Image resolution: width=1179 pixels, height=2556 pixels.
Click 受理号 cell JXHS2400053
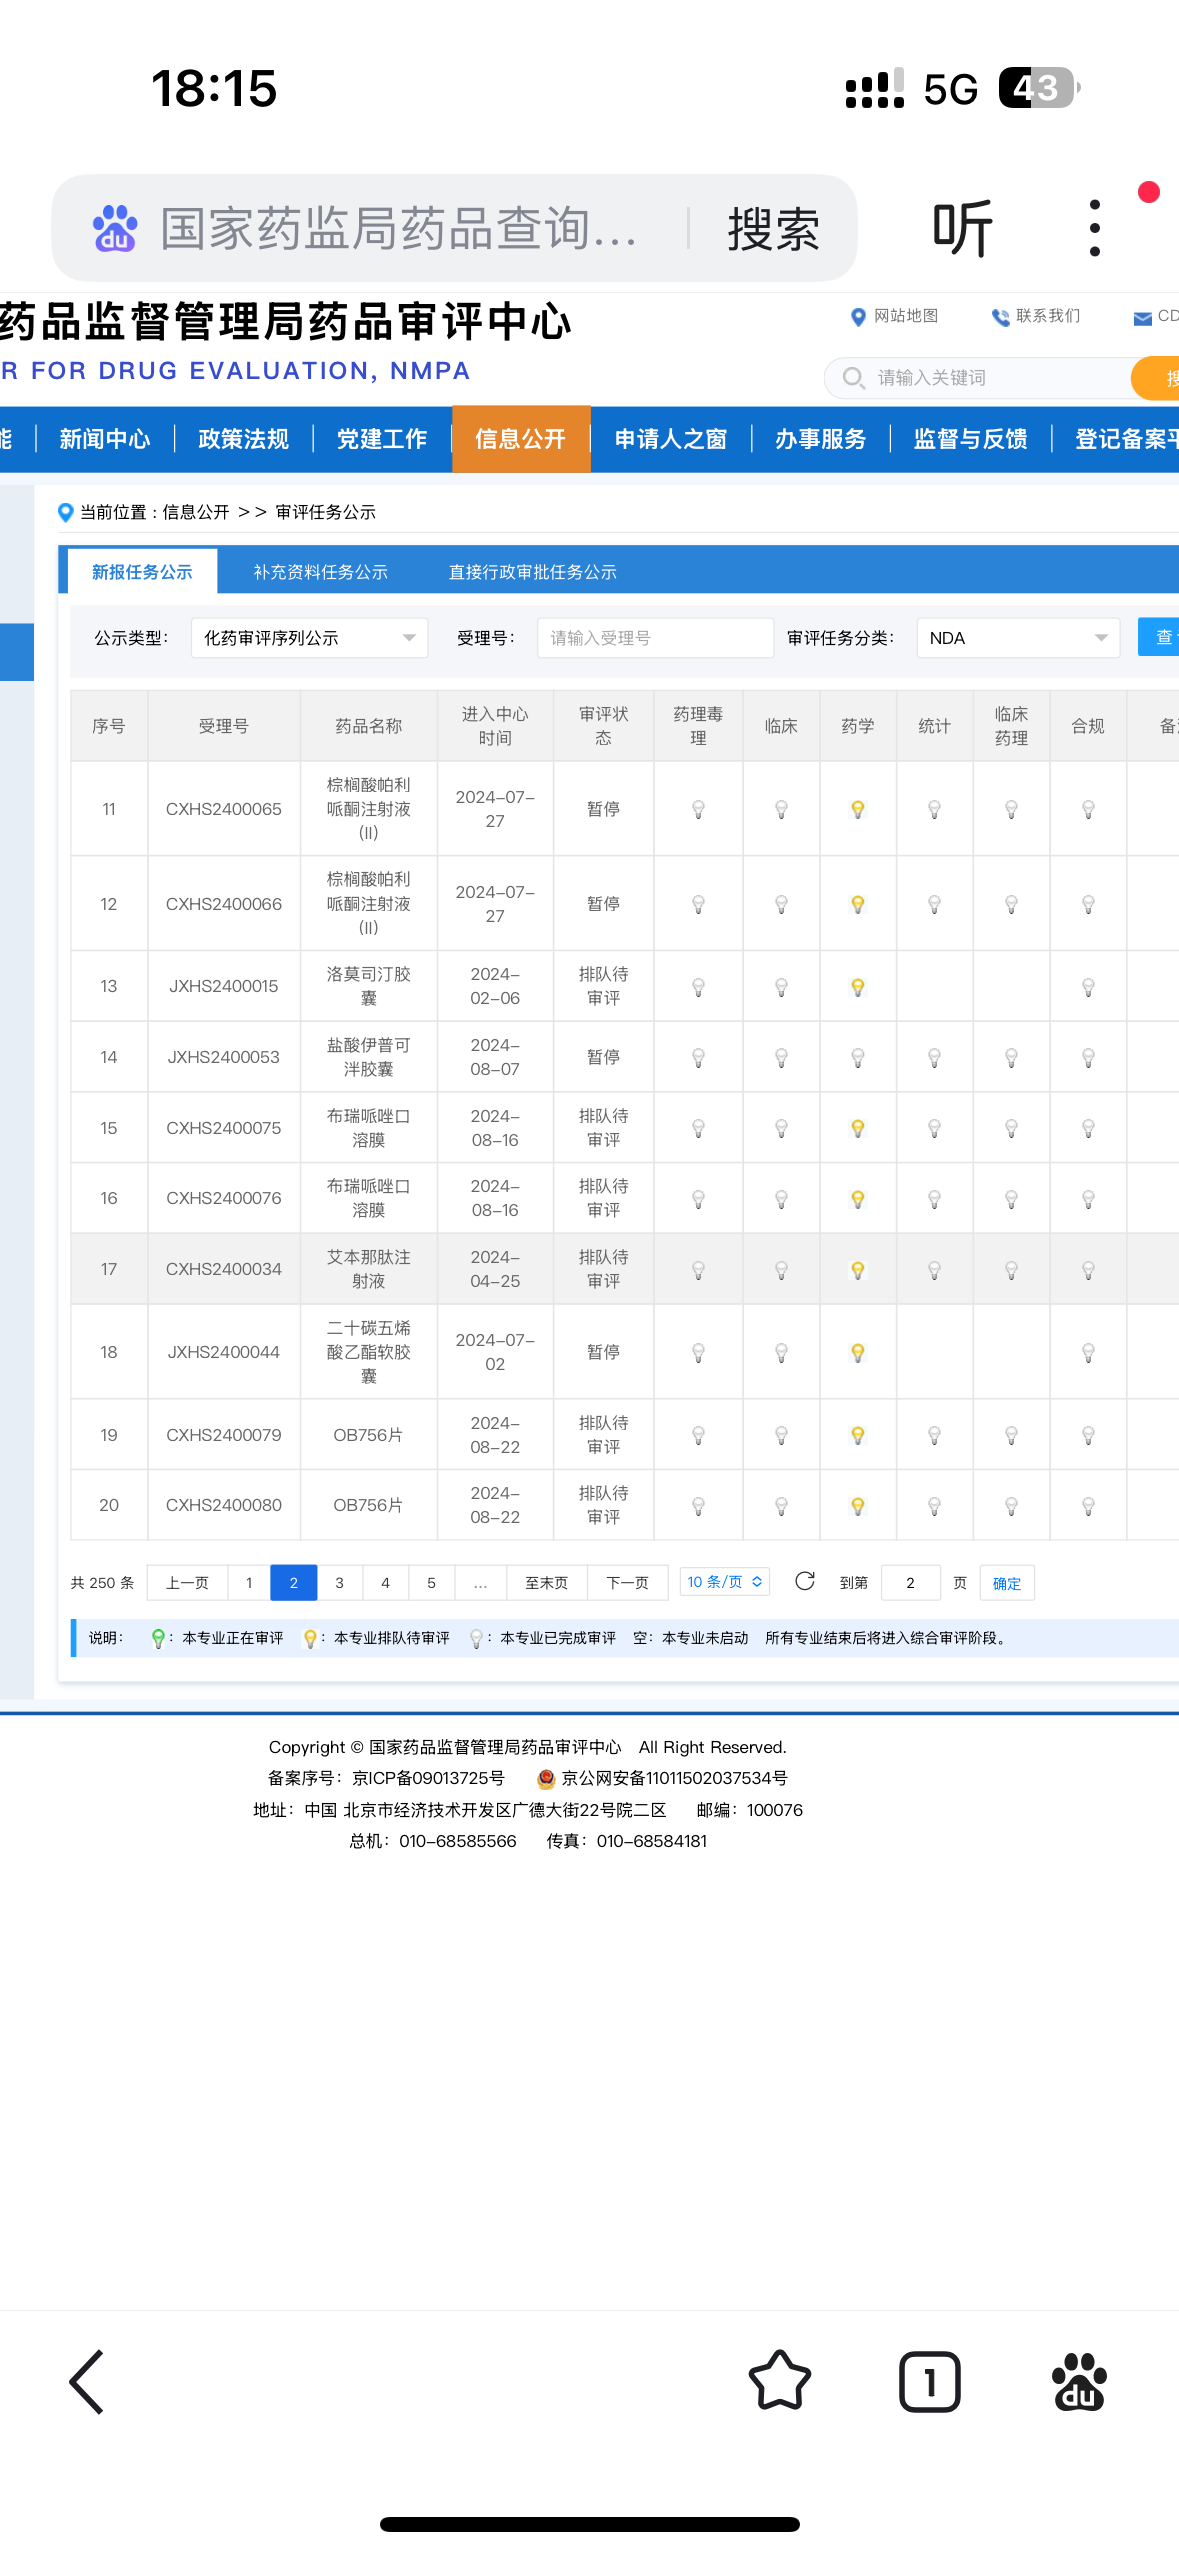coord(224,1057)
